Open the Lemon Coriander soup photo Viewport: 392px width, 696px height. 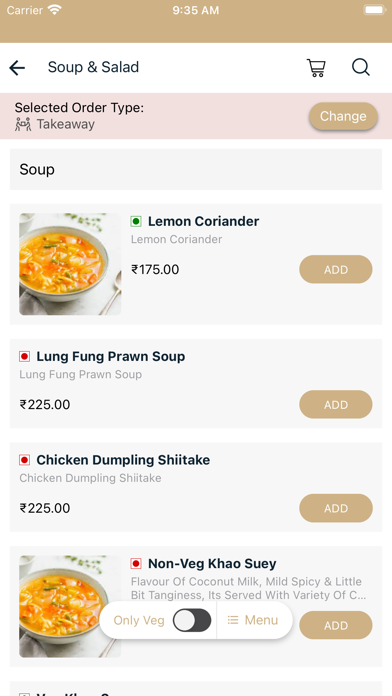click(x=70, y=264)
